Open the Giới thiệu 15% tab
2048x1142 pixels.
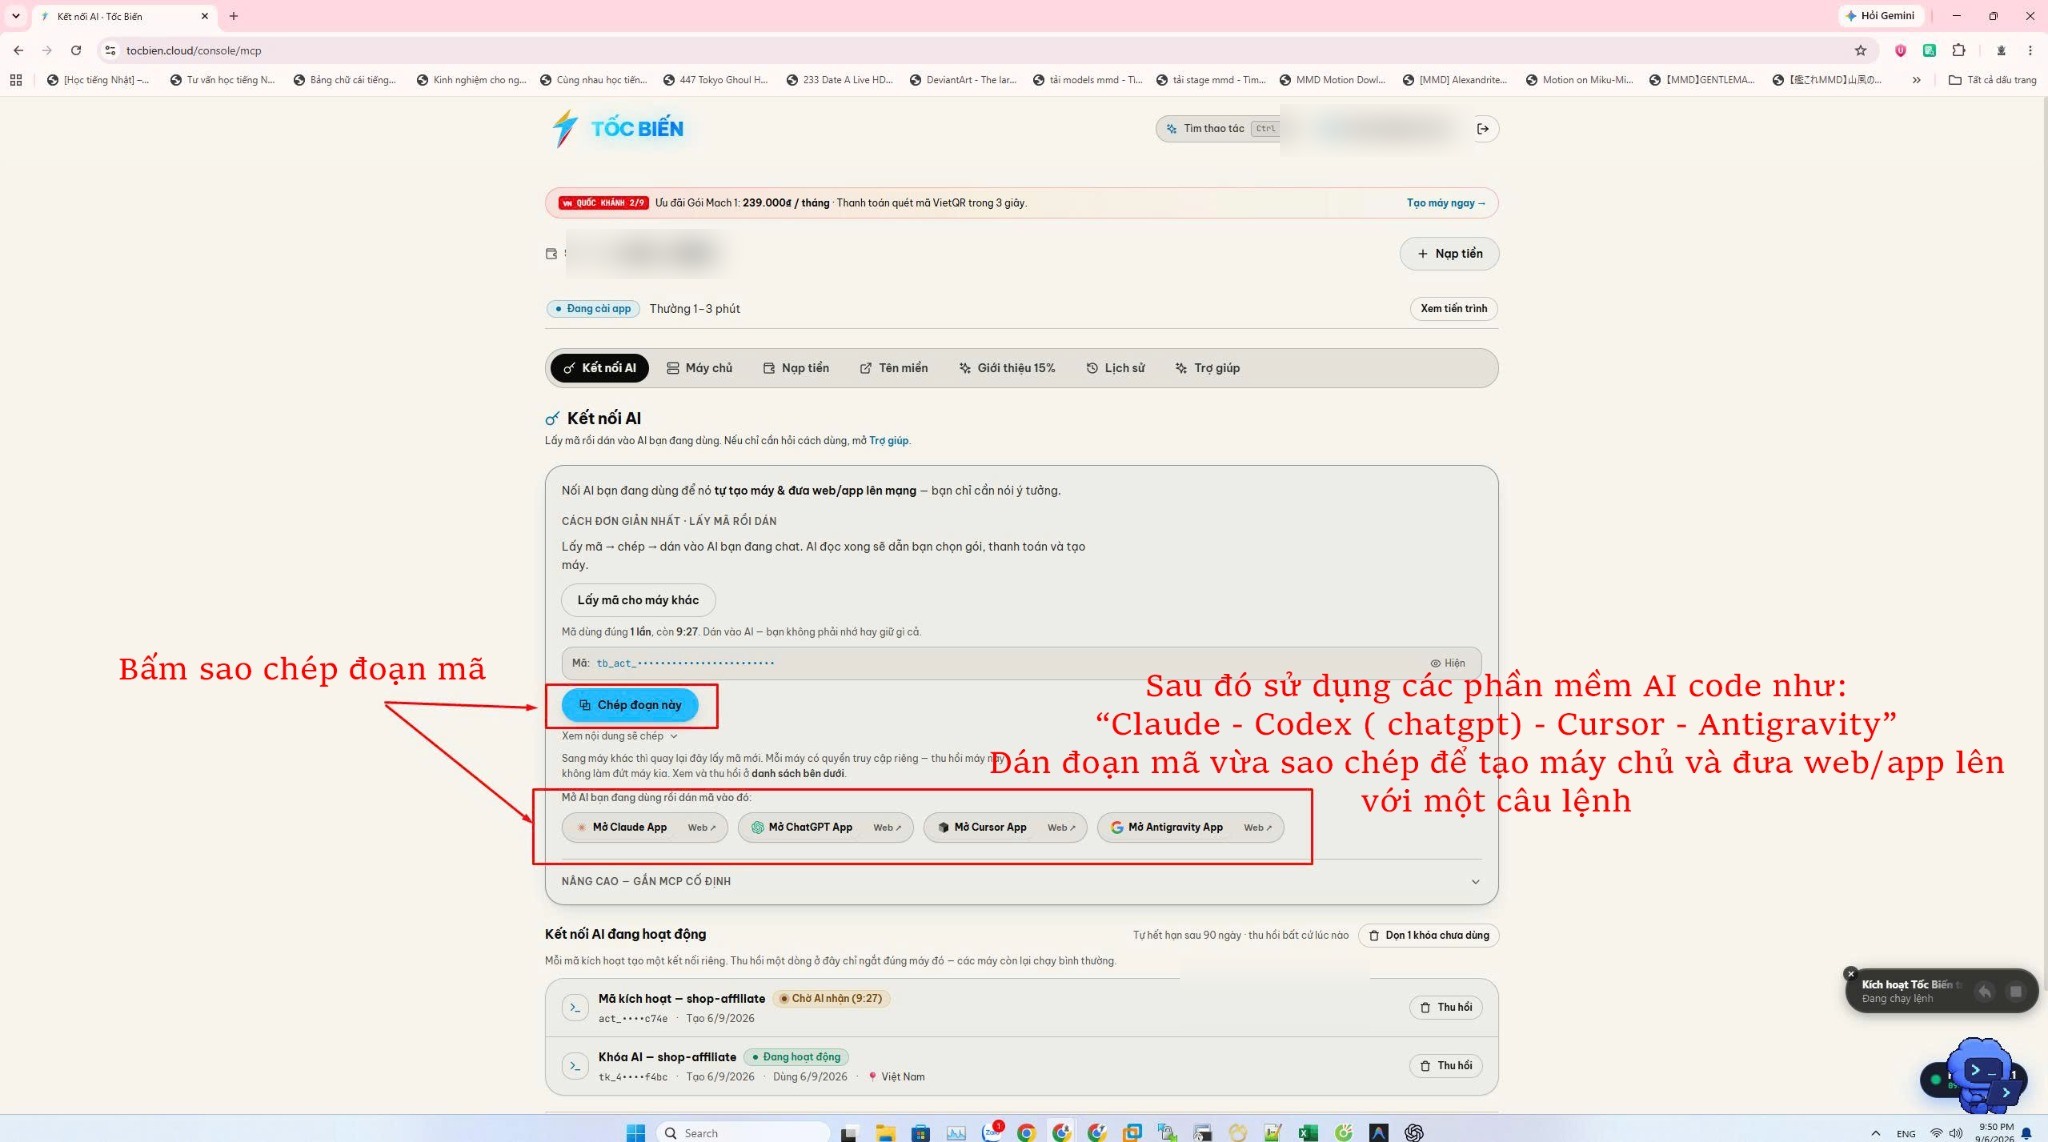coord(1007,368)
